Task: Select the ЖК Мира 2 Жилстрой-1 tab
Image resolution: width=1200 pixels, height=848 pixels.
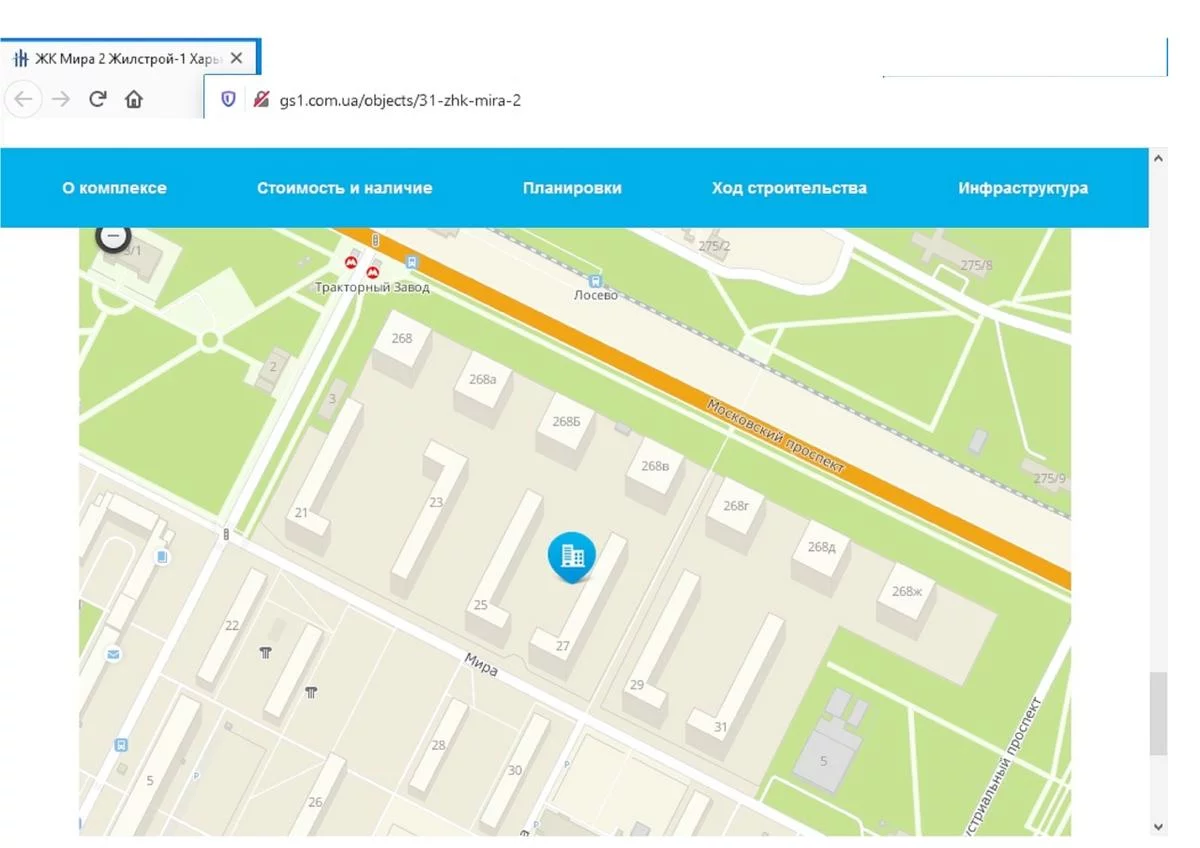Action: pyautogui.click(x=129, y=58)
